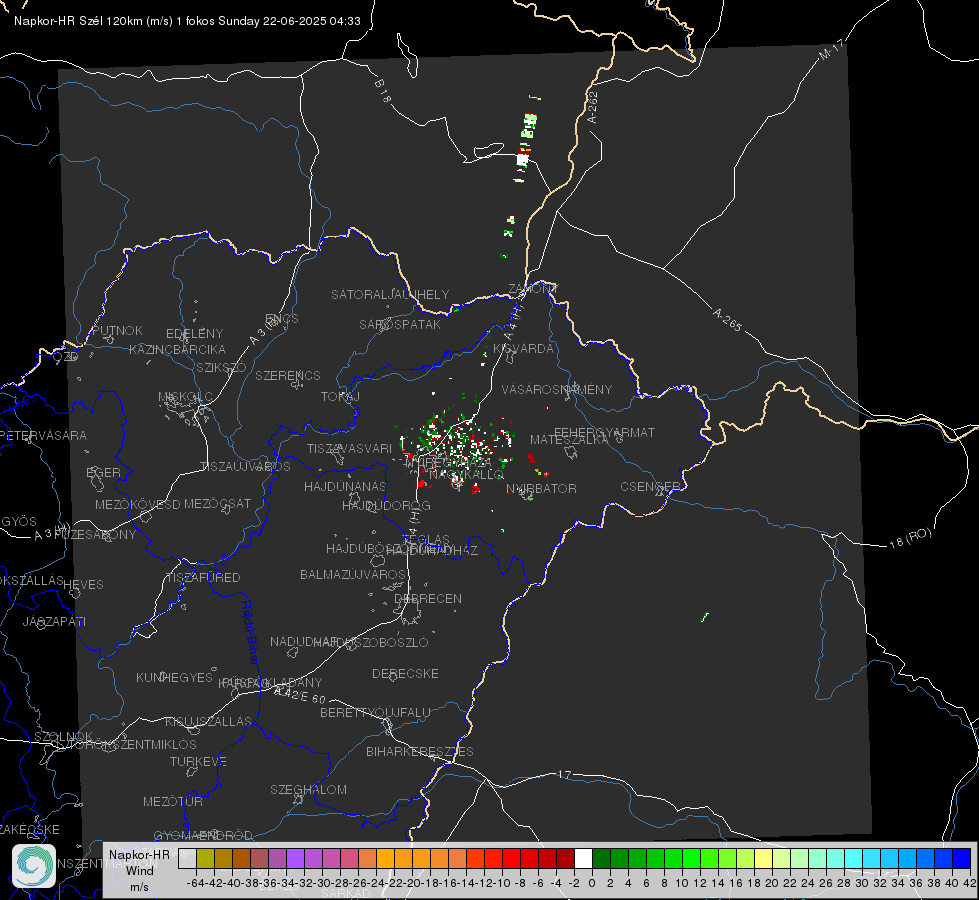The width and height of the screenshot is (979, 900).
Task: Click the HAJDÚNÁNÁS town label
Action: (345, 486)
